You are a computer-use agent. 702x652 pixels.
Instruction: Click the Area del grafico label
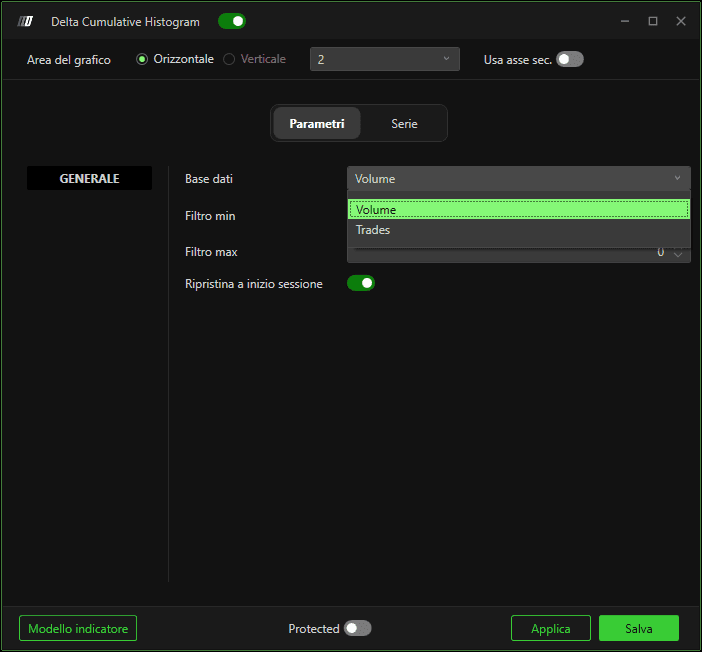68,60
